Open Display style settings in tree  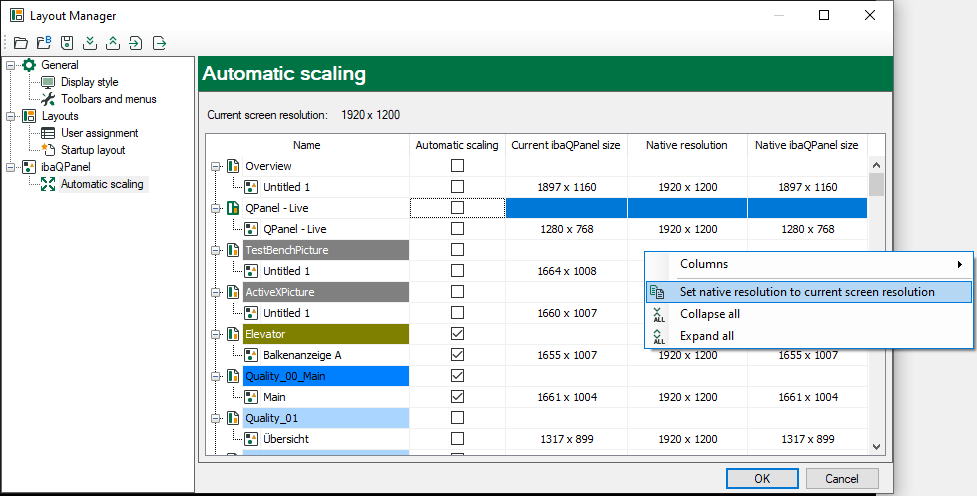pyautogui.click(x=89, y=82)
